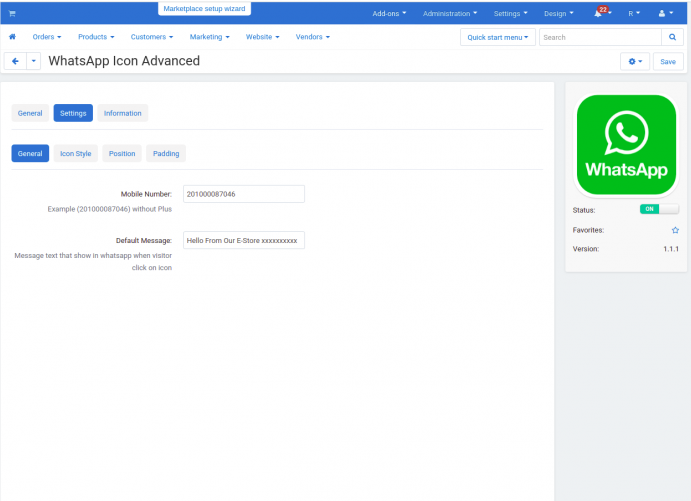Add add-on to favorites via star icon
This screenshot has height=501, width=691.
click(675, 230)
